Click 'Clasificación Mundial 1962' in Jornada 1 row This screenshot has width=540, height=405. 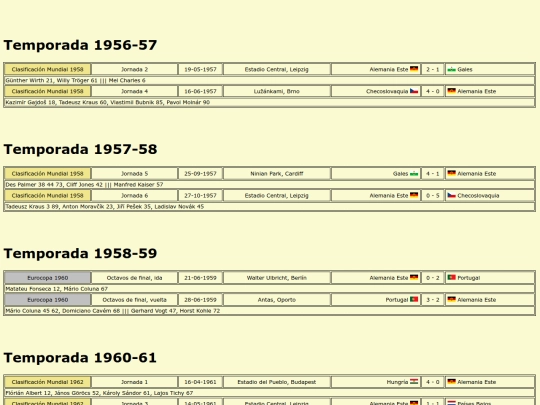[x=48, y=382]
